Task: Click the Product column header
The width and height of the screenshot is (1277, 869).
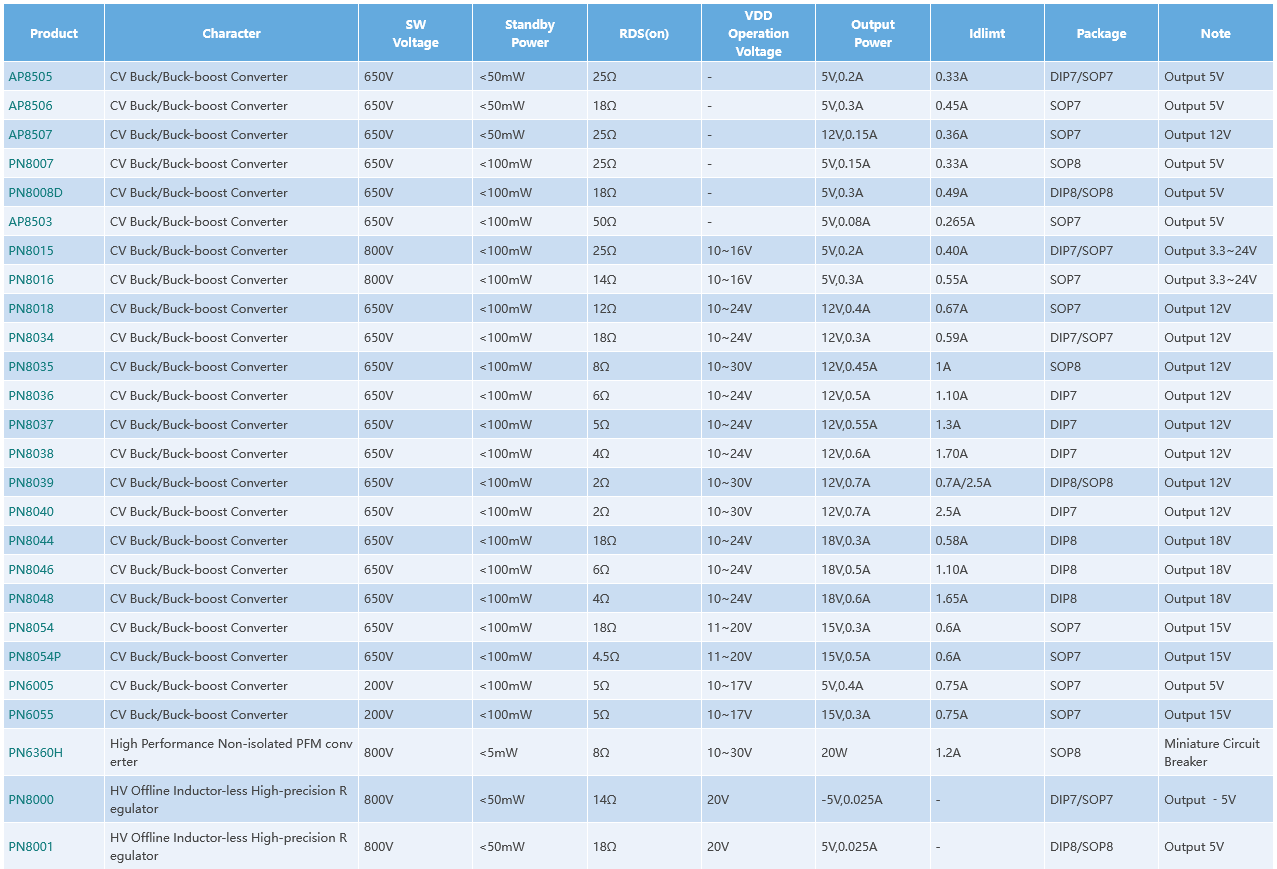Action: coord(54,33)
